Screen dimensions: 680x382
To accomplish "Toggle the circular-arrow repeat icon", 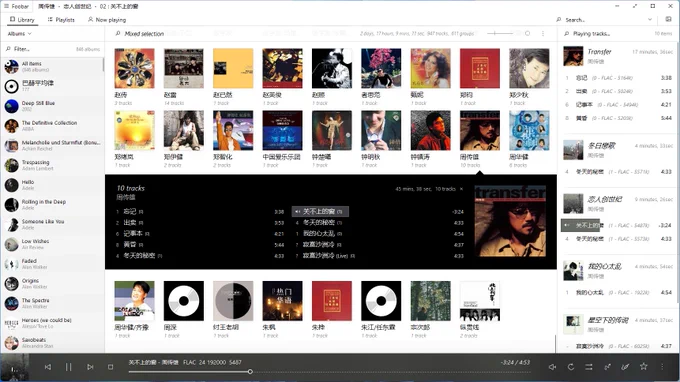I will (571, 367).
